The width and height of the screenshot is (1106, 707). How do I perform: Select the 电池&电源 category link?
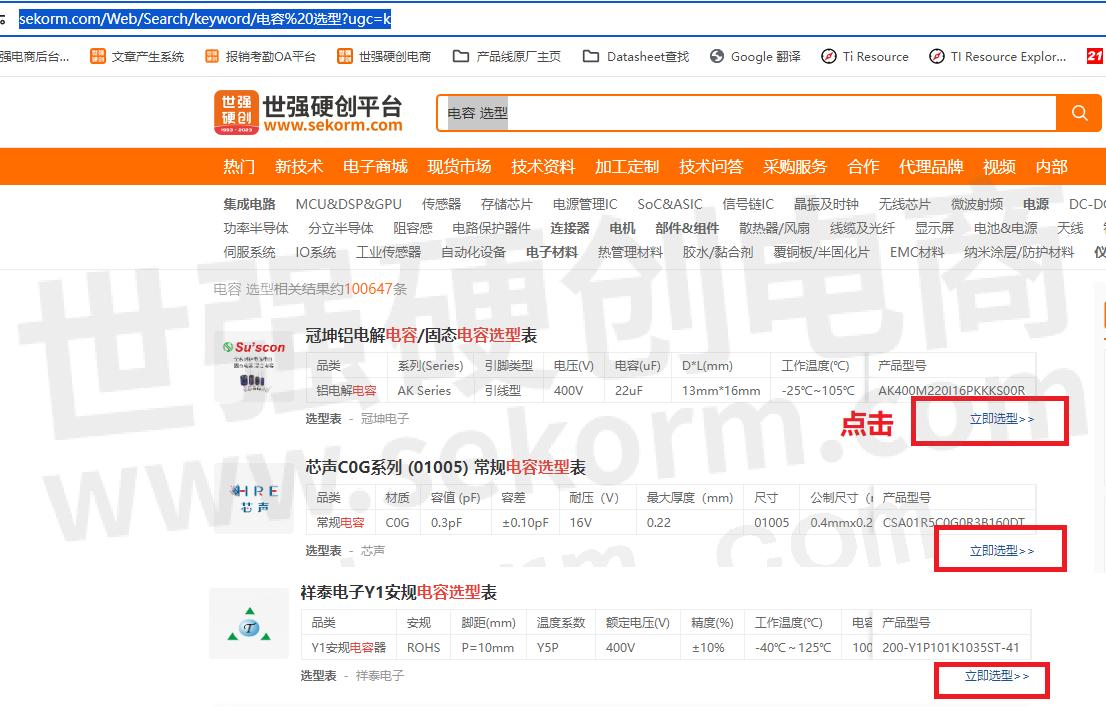pos(1006,228)
